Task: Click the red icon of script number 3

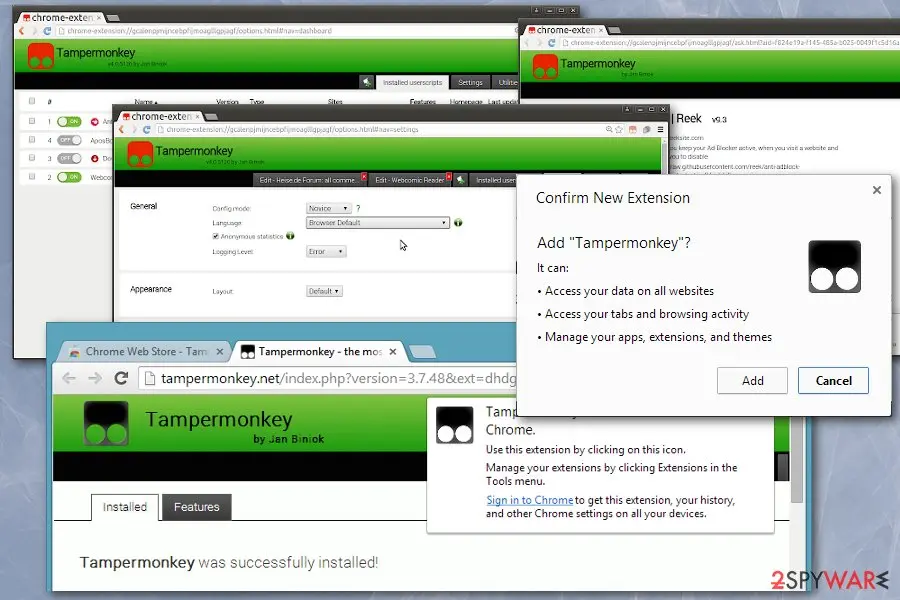Action: pos(95,158)
